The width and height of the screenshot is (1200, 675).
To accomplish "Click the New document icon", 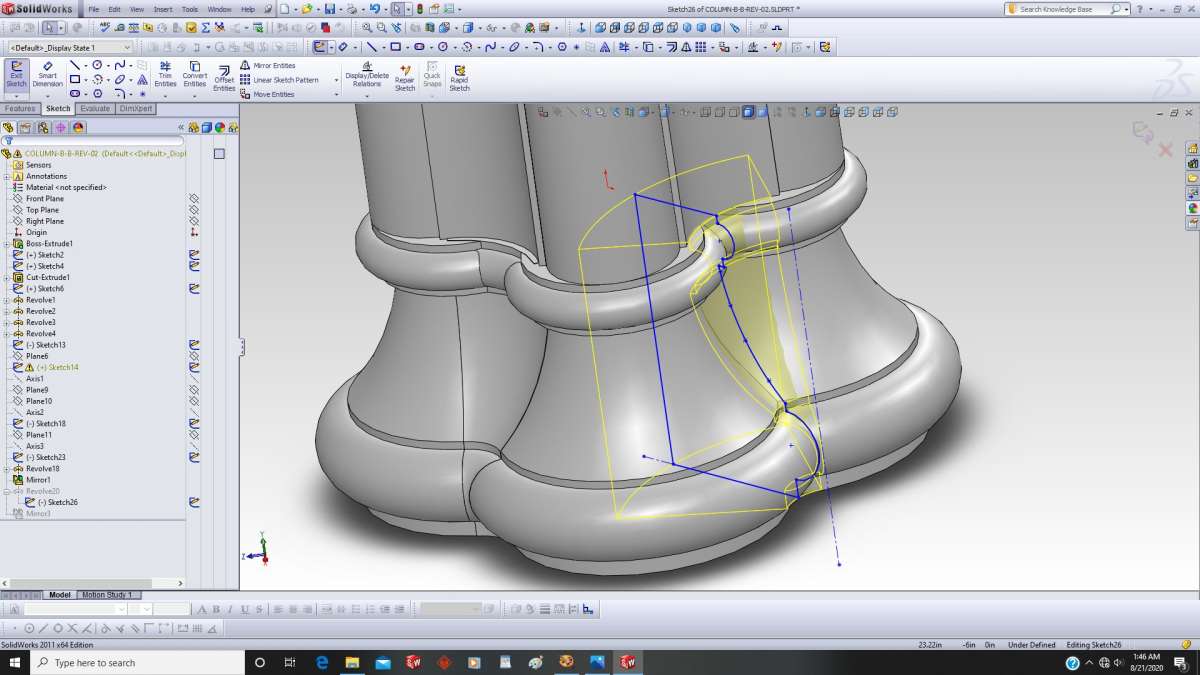I will [285, 9].
